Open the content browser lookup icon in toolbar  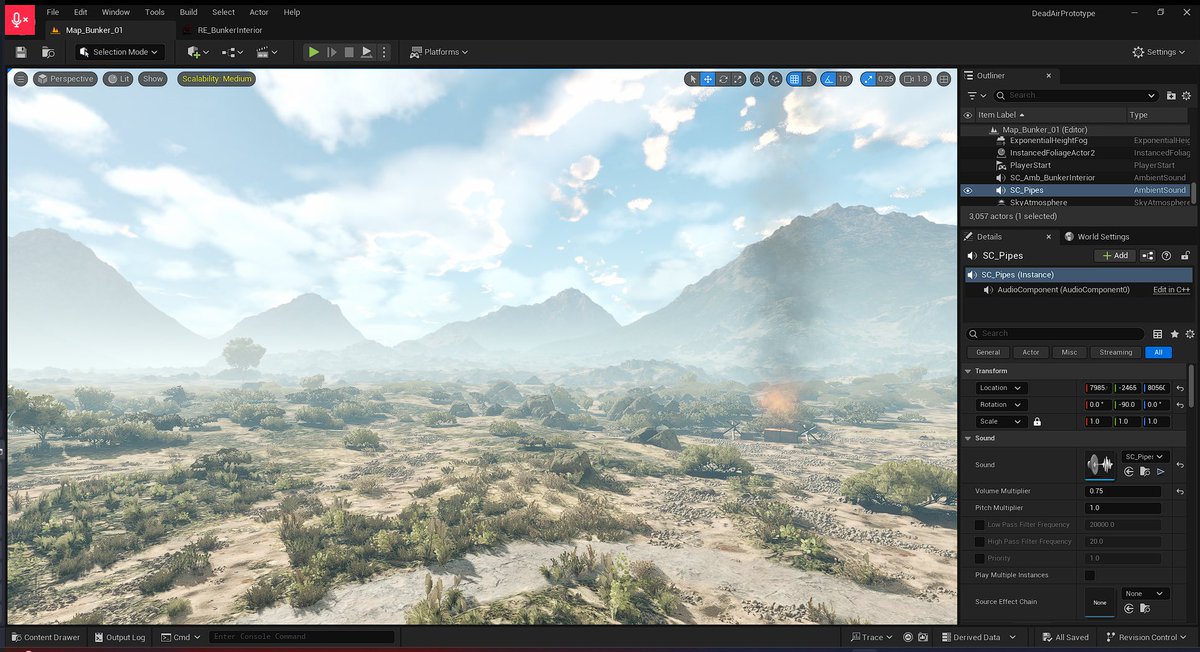[47, 52]
